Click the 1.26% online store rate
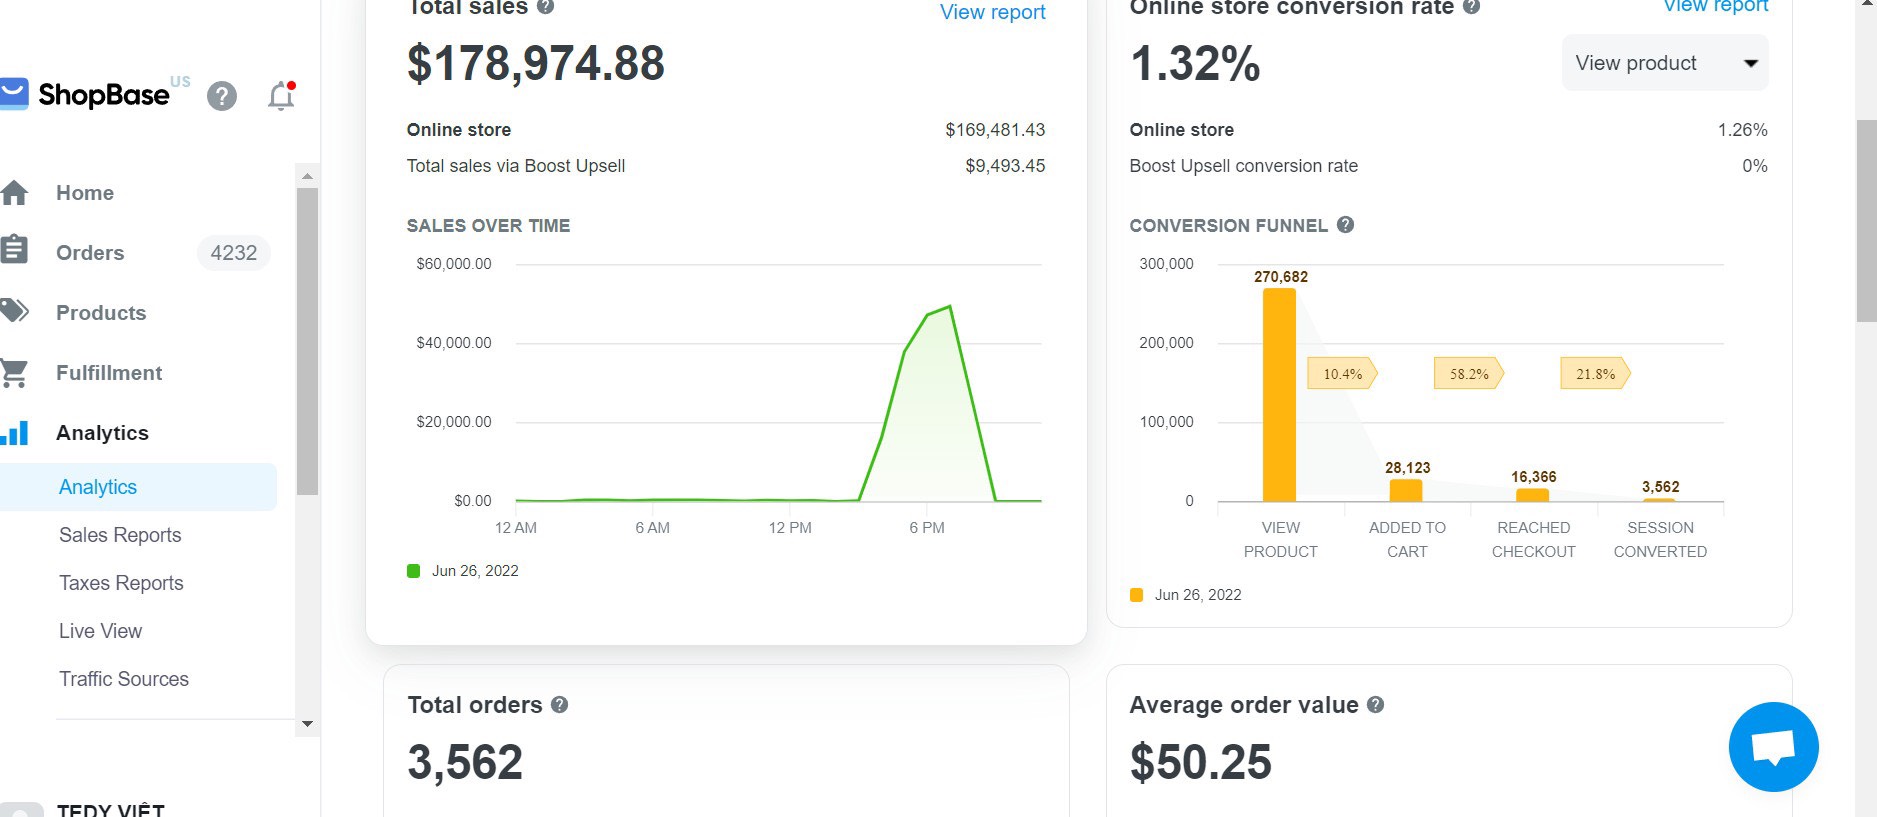This screenshot has height=817, width=1877. pyautogui.click(x=1743, y=130)
